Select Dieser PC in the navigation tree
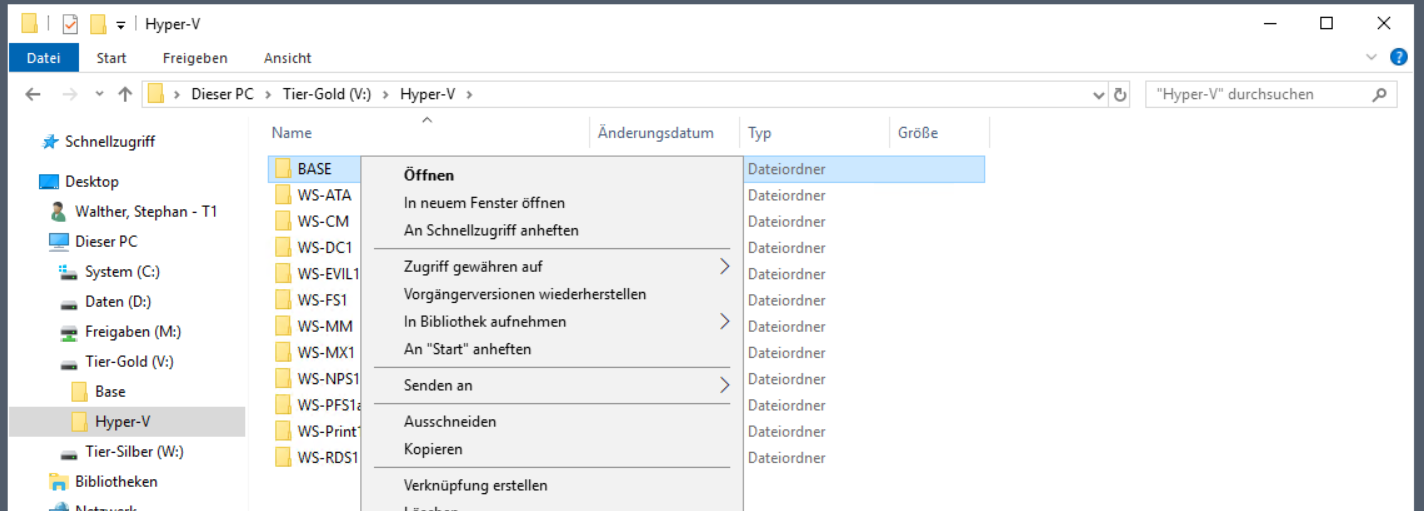Screen dimensions: 1424x511 (x=106, y=241)
